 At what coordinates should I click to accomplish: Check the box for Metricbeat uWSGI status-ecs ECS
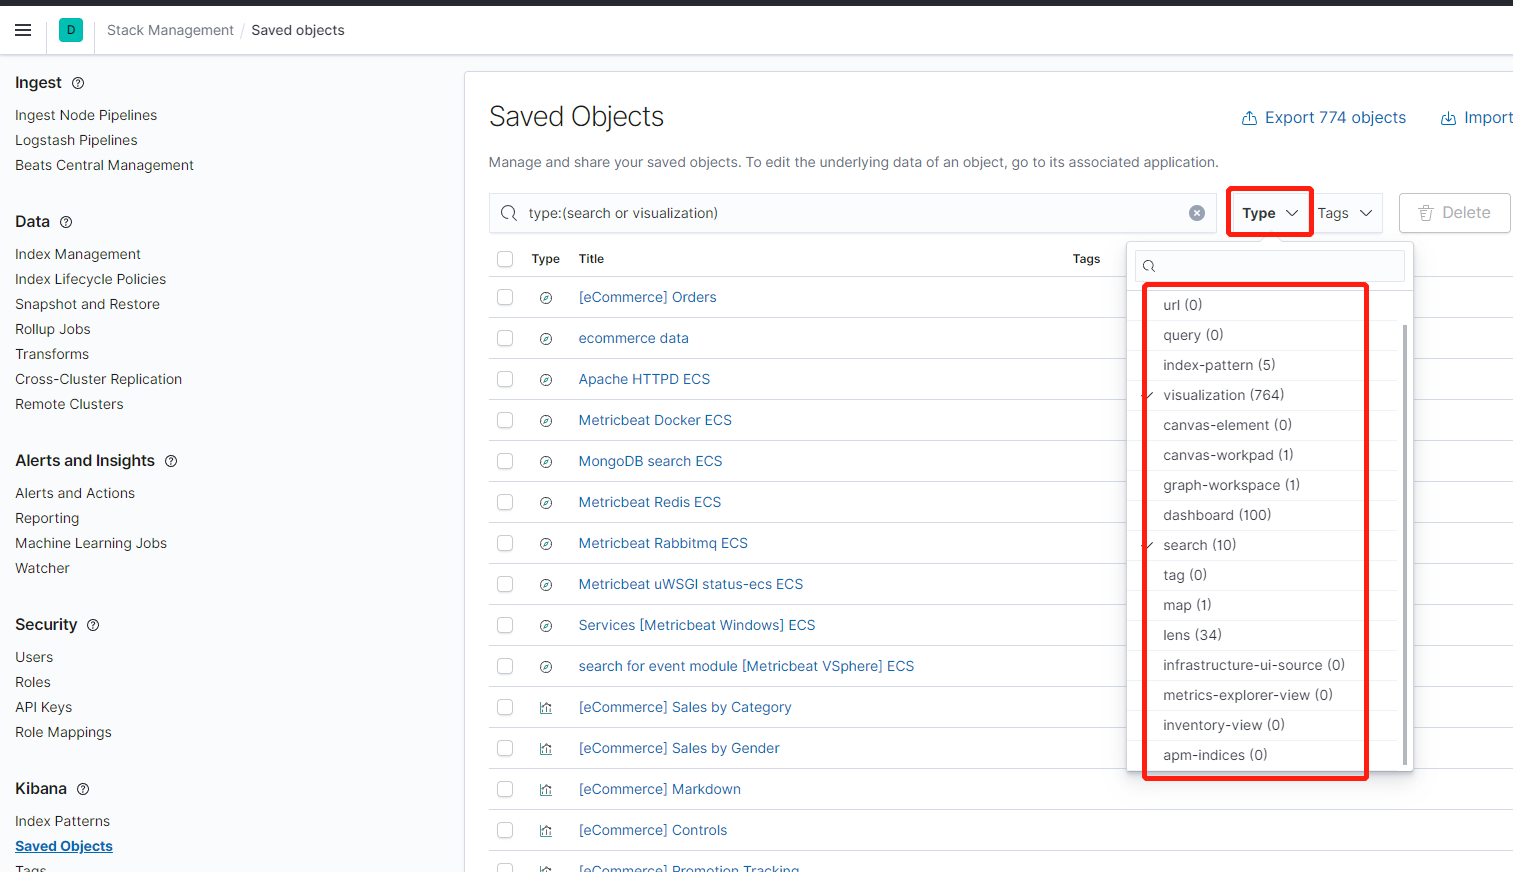coord(505,584)
